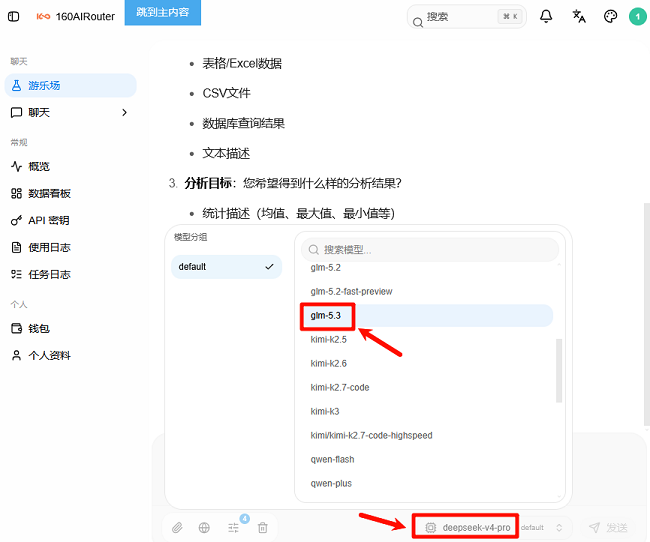Toggle the sidebar panel icon
The height and width of the screenshot is (542, 650).
[x=14, y=17]
